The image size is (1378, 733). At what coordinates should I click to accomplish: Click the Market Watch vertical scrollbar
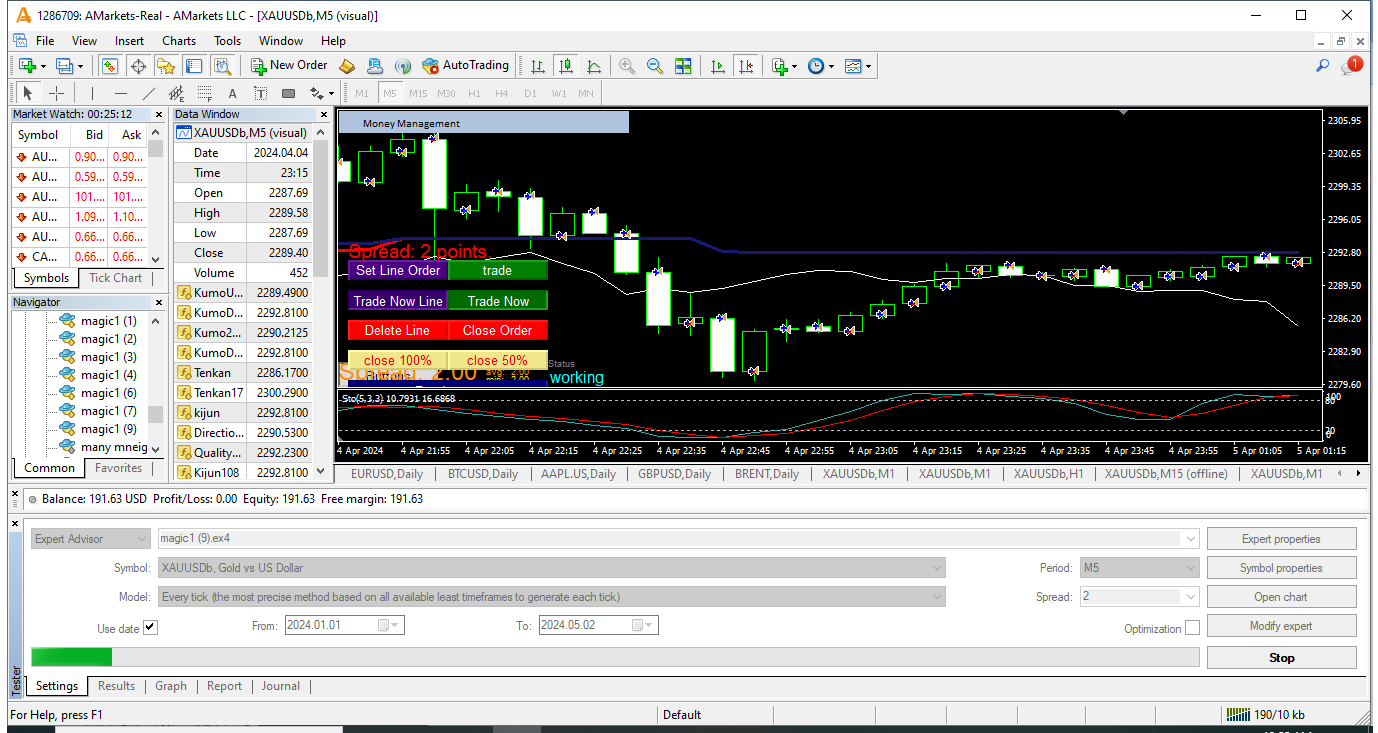pyautogui.click(x=156, y=195)
